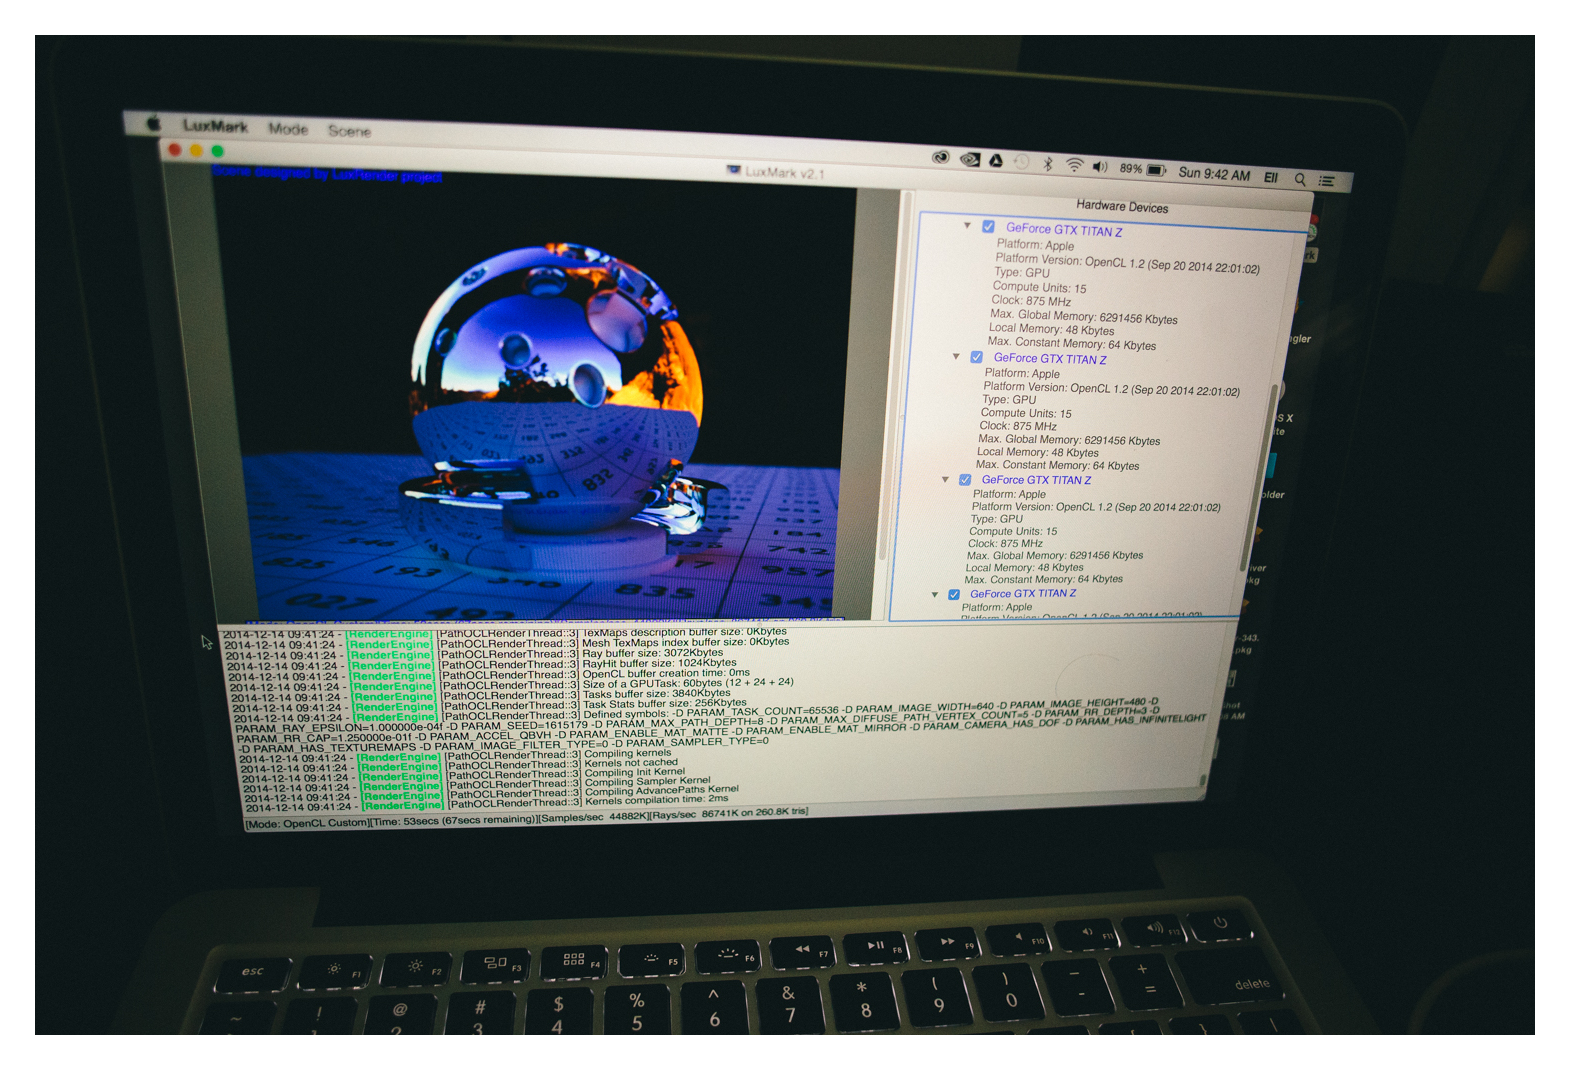
Task: Select the third GeForce GTX TITAN Z label
Action: point(1036,480)
